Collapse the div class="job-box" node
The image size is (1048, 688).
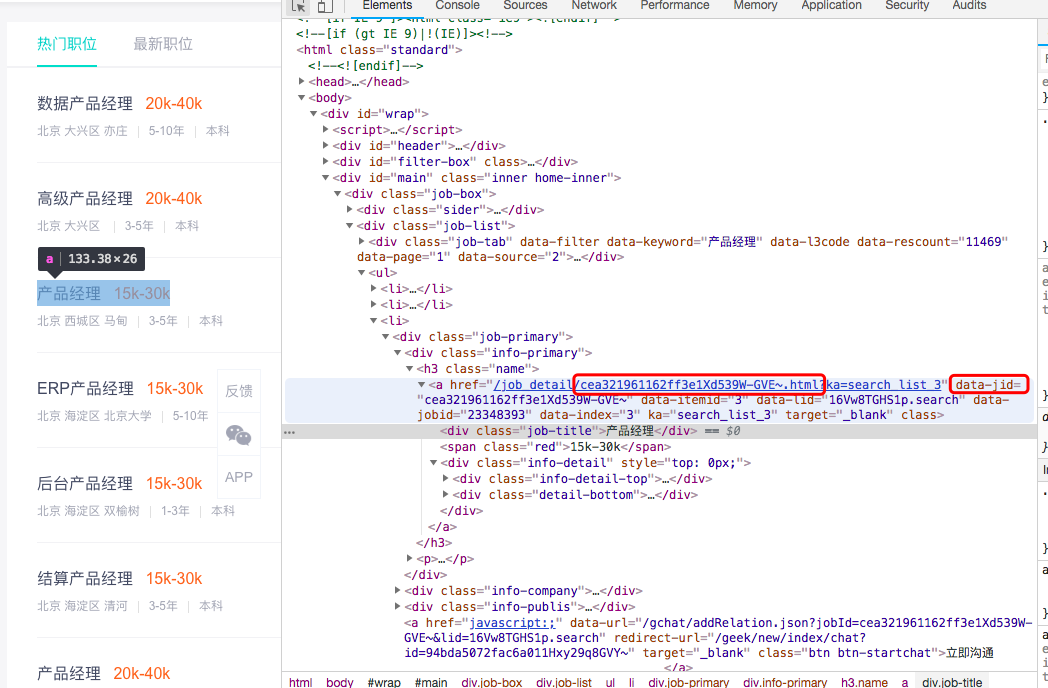pos(338,194)
